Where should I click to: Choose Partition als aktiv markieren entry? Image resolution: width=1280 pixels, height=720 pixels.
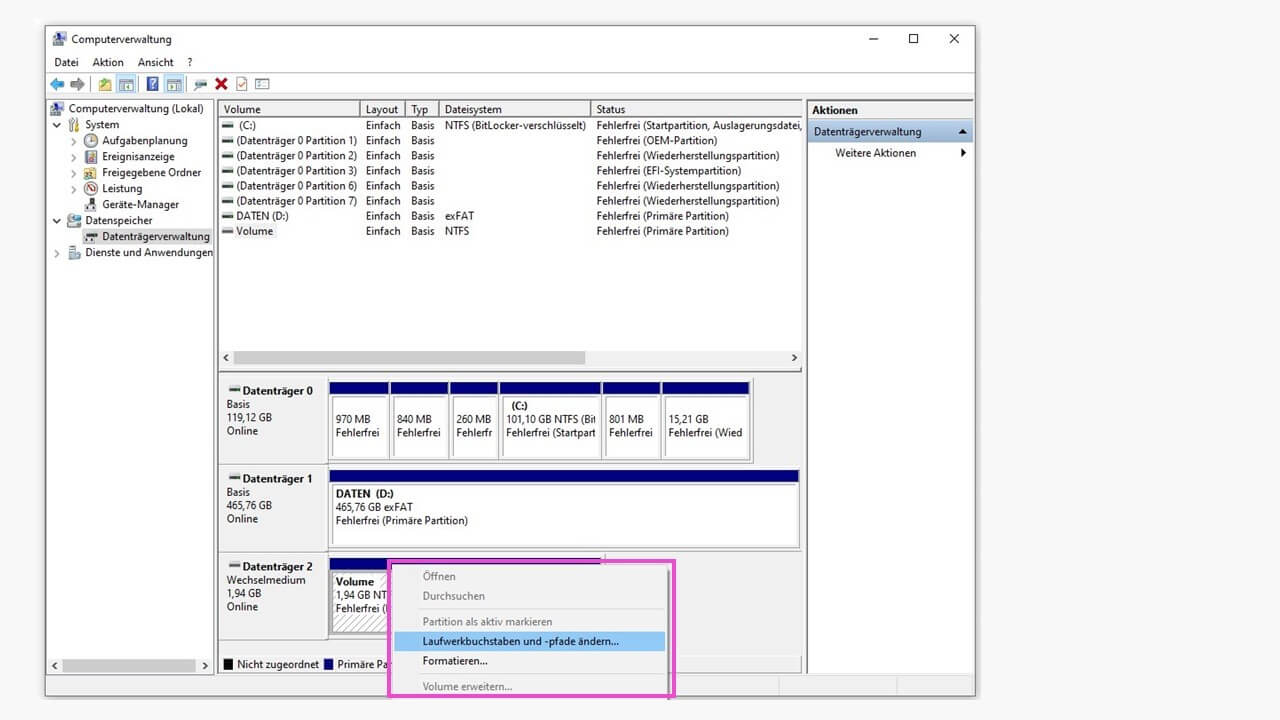529,622
